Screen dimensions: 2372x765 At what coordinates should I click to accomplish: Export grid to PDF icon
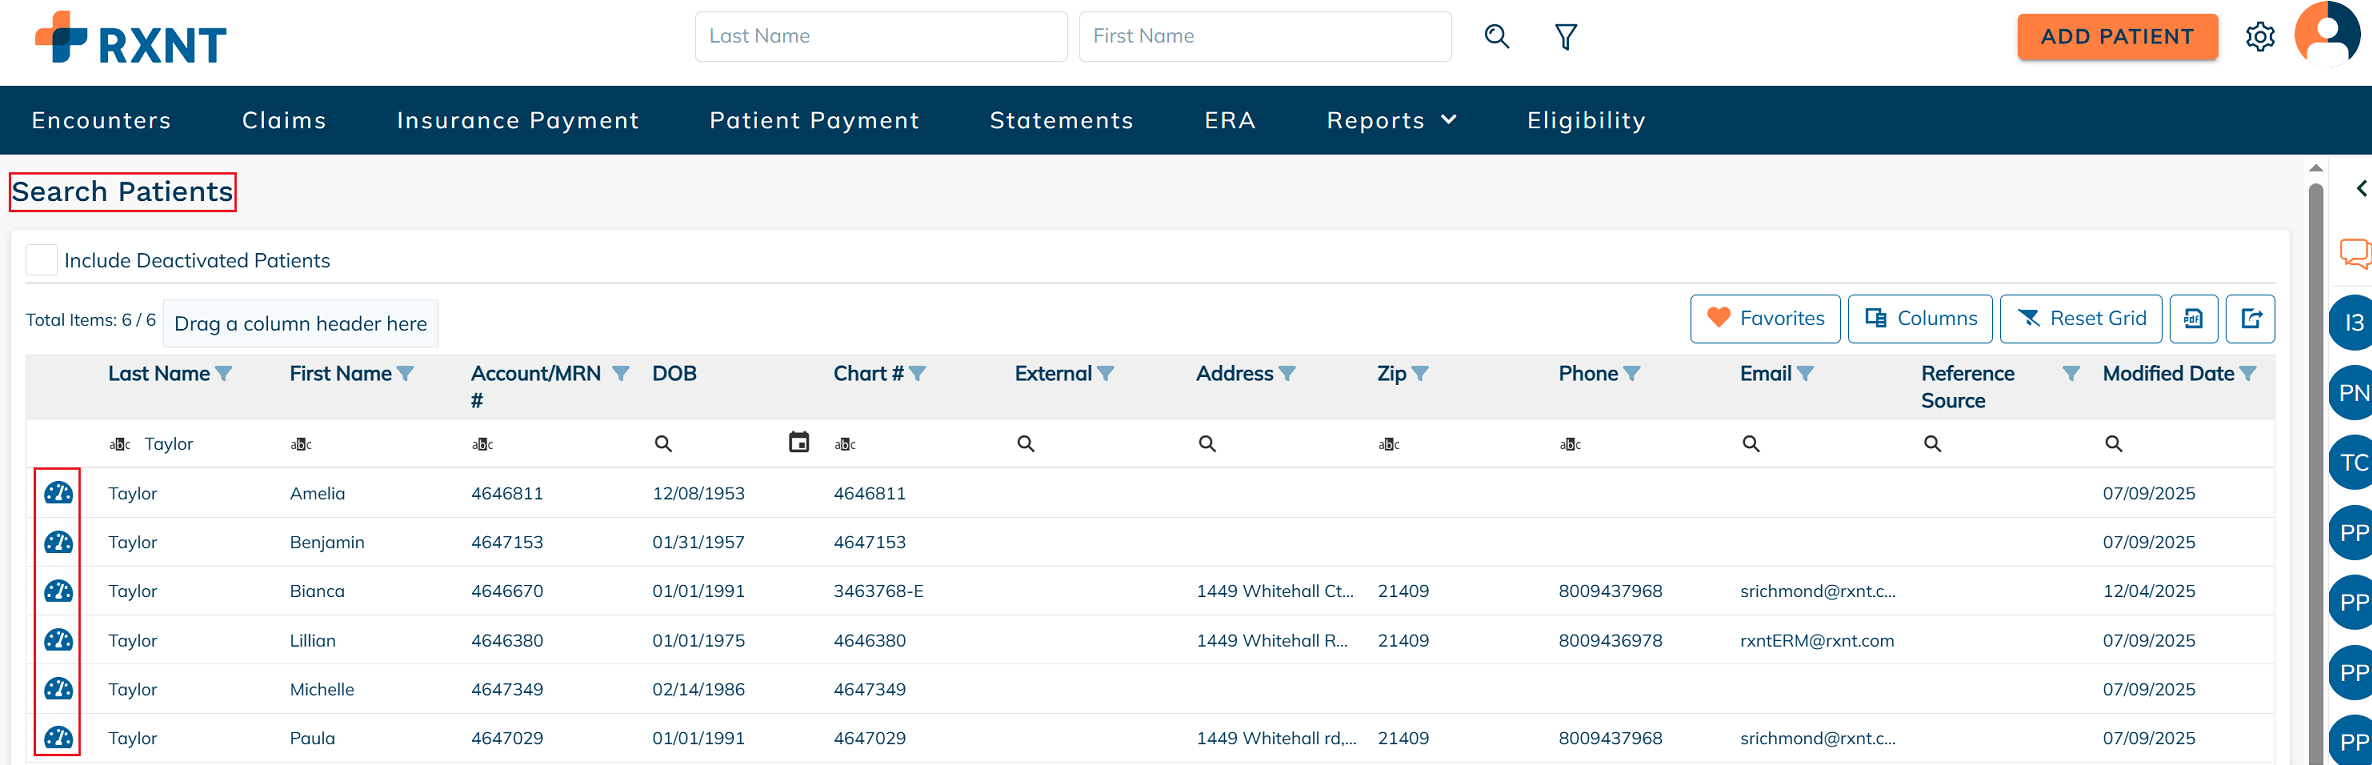2193,319
